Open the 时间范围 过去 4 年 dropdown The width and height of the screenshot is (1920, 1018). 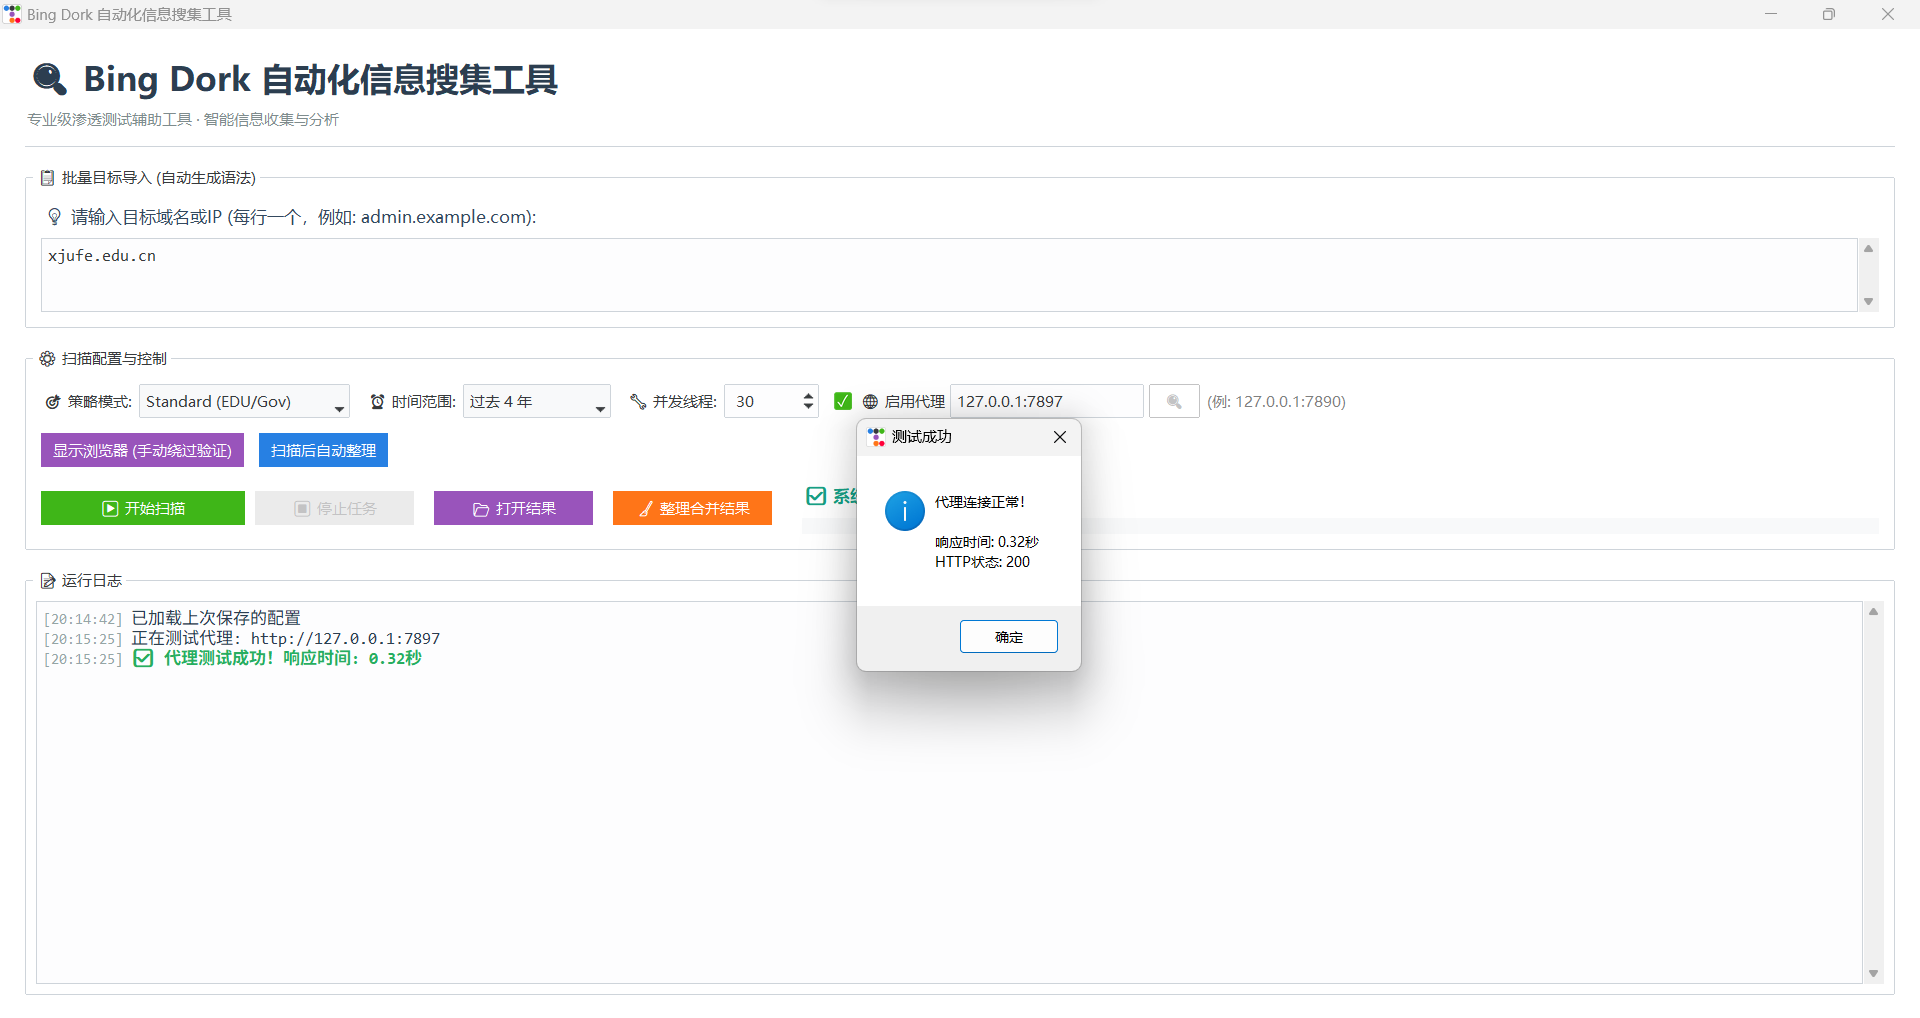pos(536,402)
